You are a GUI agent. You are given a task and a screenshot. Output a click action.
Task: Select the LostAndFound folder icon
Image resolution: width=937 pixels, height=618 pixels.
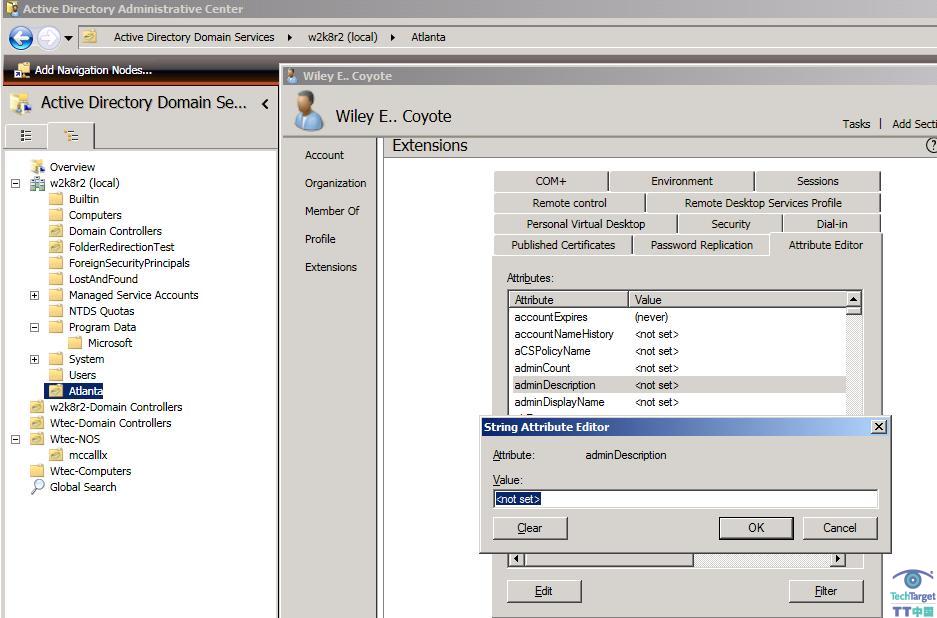click(x=56, y=279)
